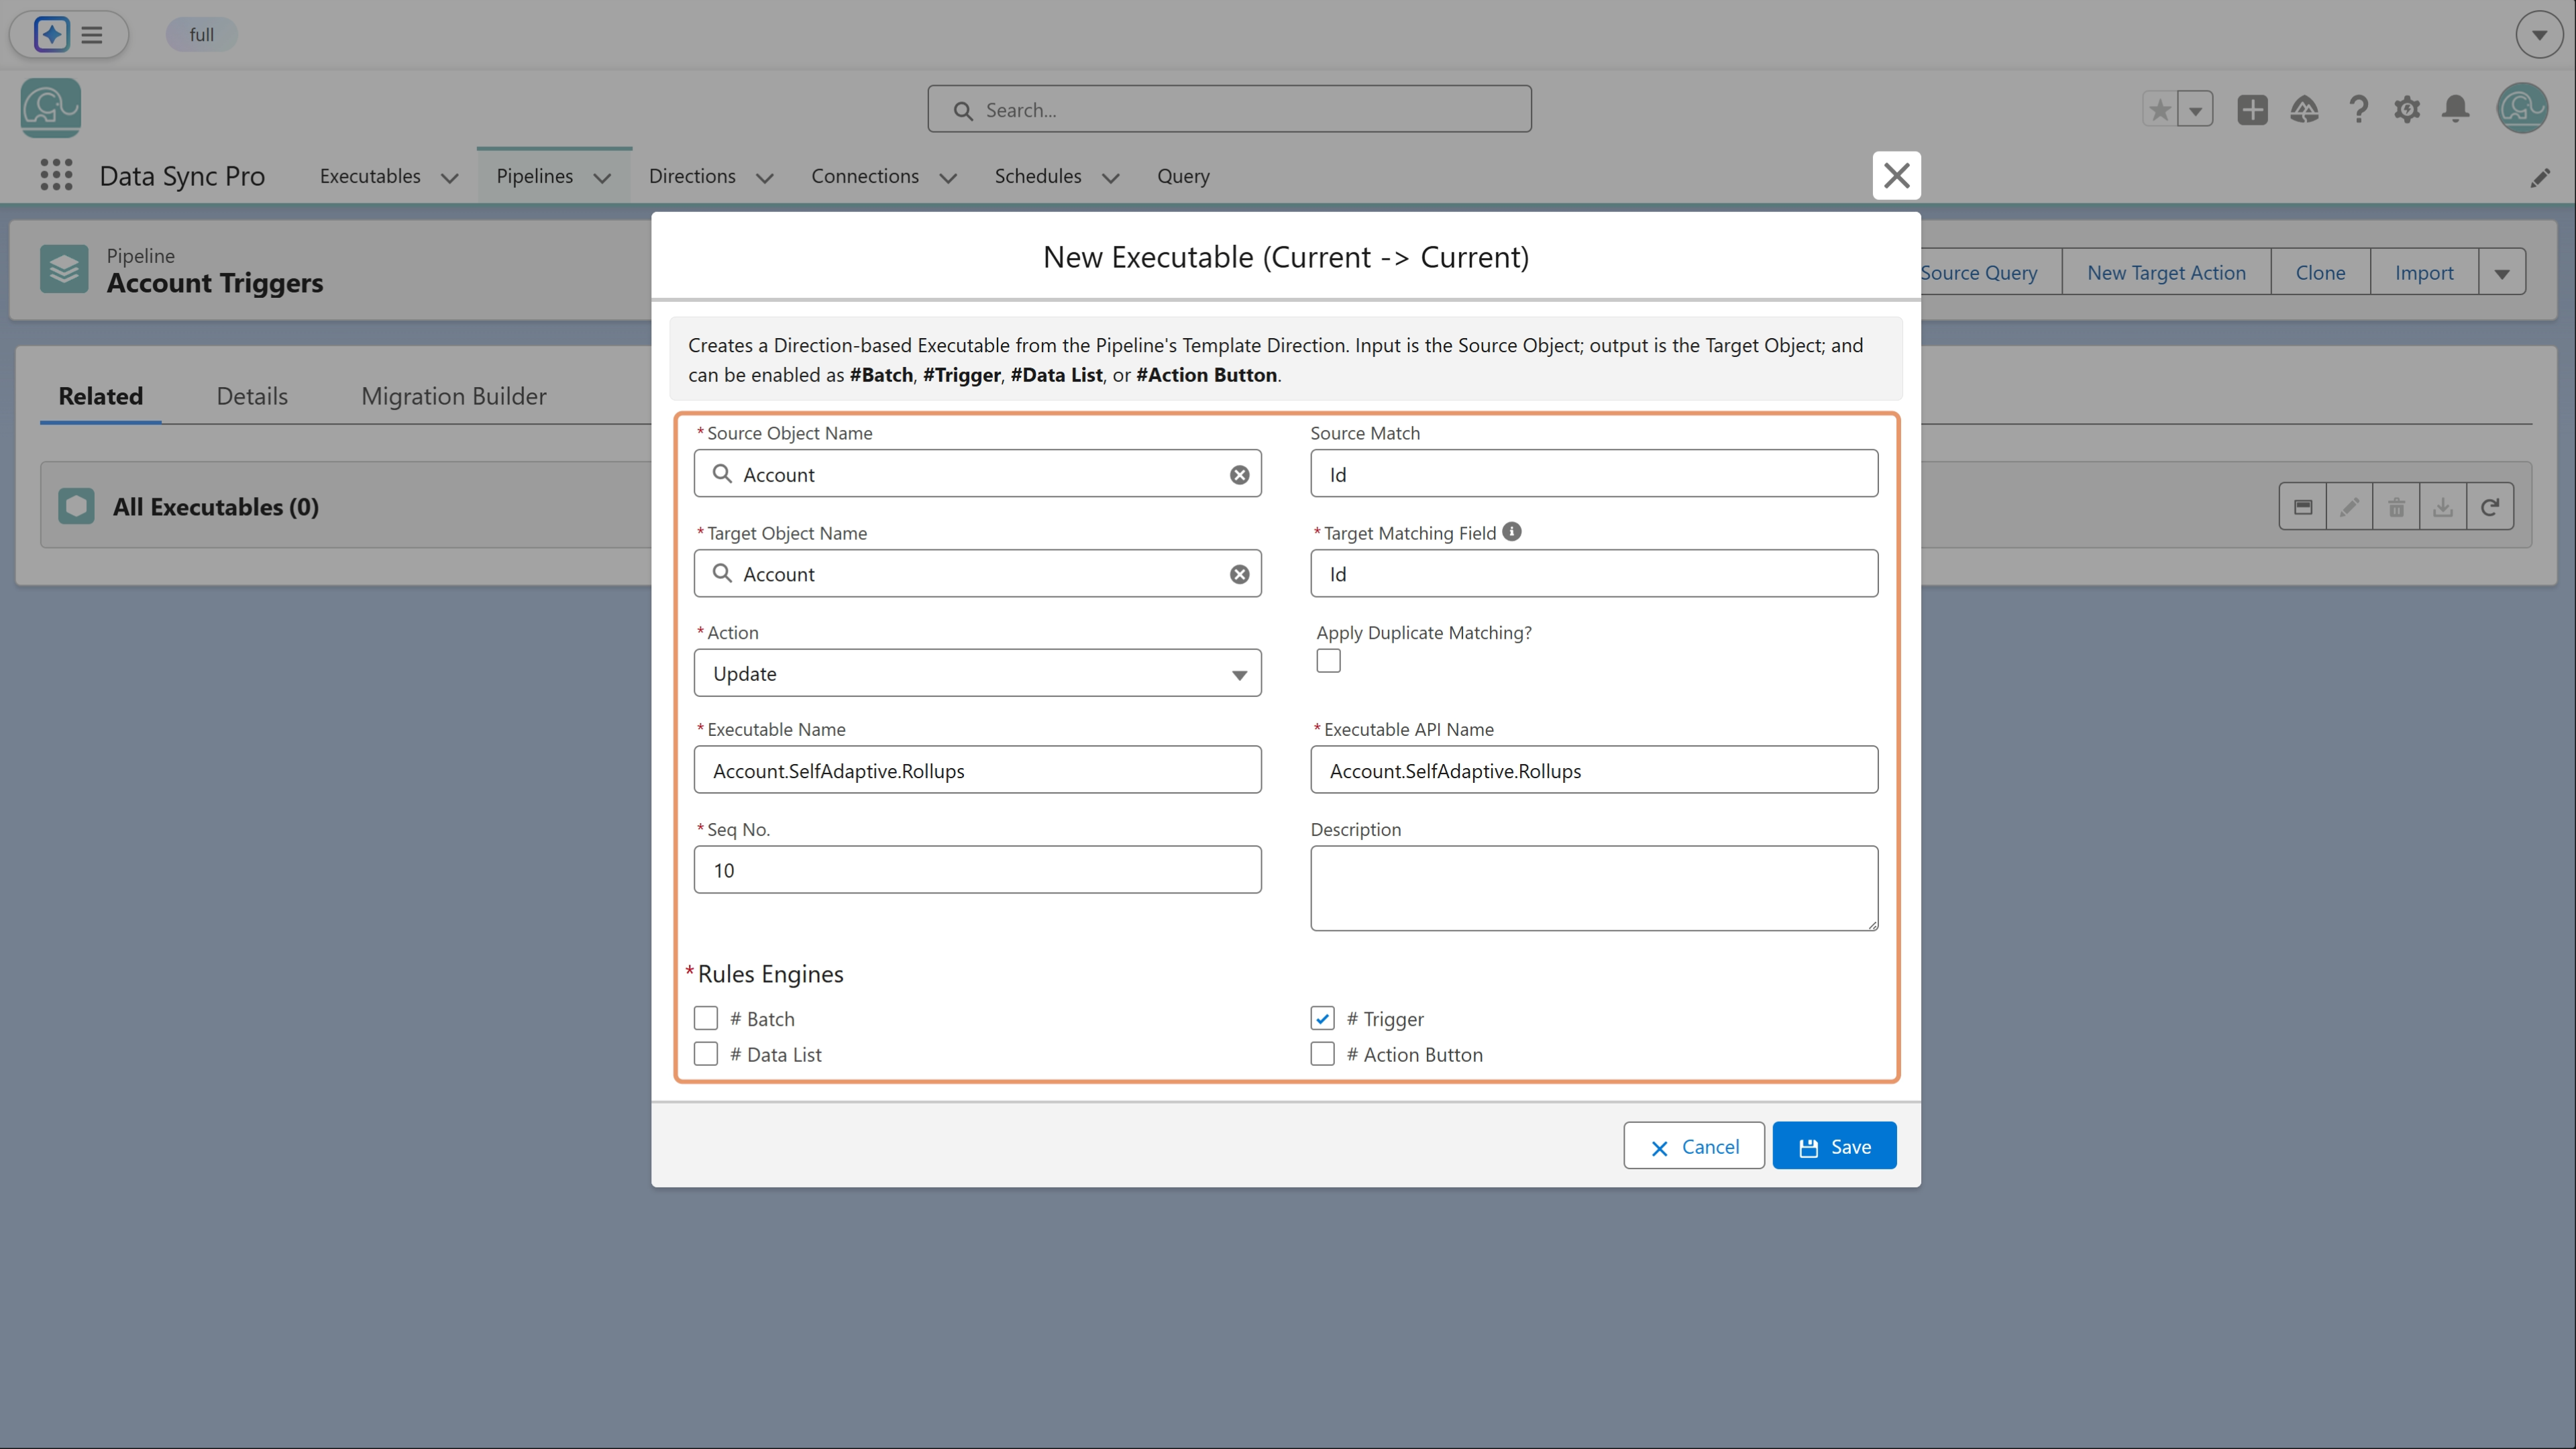Expand the top-right circular dropdown arrow
The image size is (2576, 1449).
point(2539,35)
